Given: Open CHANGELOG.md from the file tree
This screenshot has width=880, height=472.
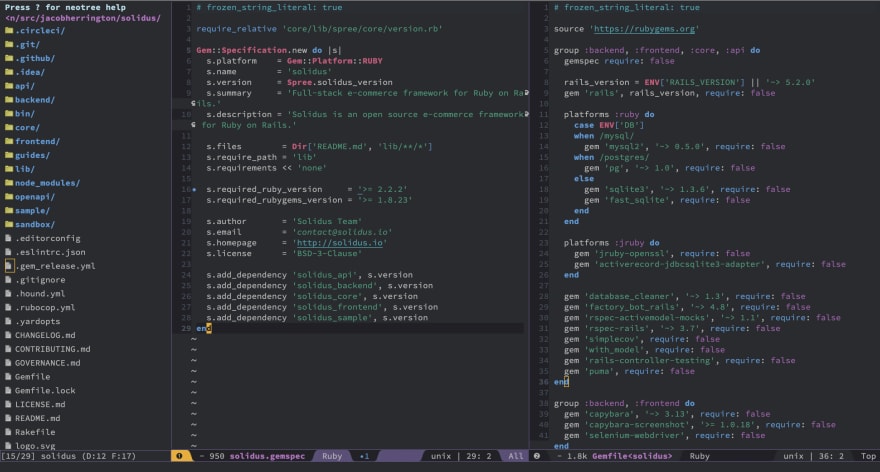Looking at the screenshot, I should click(45, 335).
